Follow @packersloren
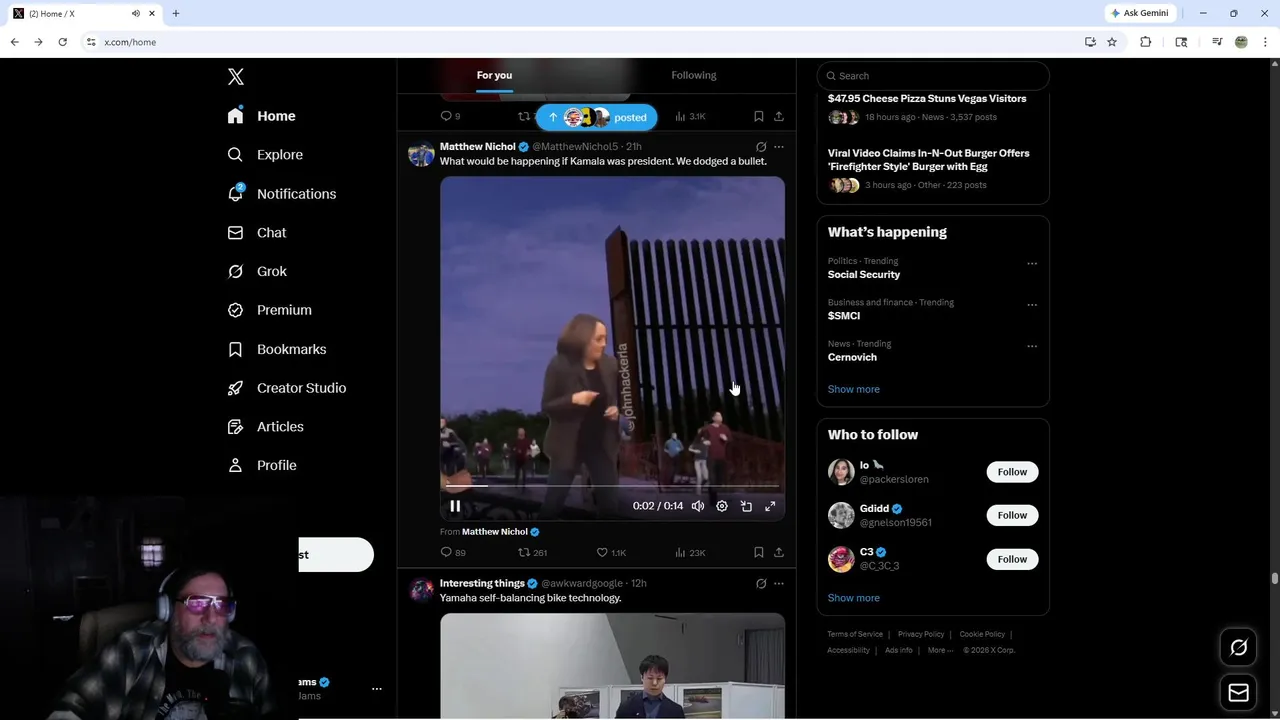1280x720 pixels. (1012, 472)
